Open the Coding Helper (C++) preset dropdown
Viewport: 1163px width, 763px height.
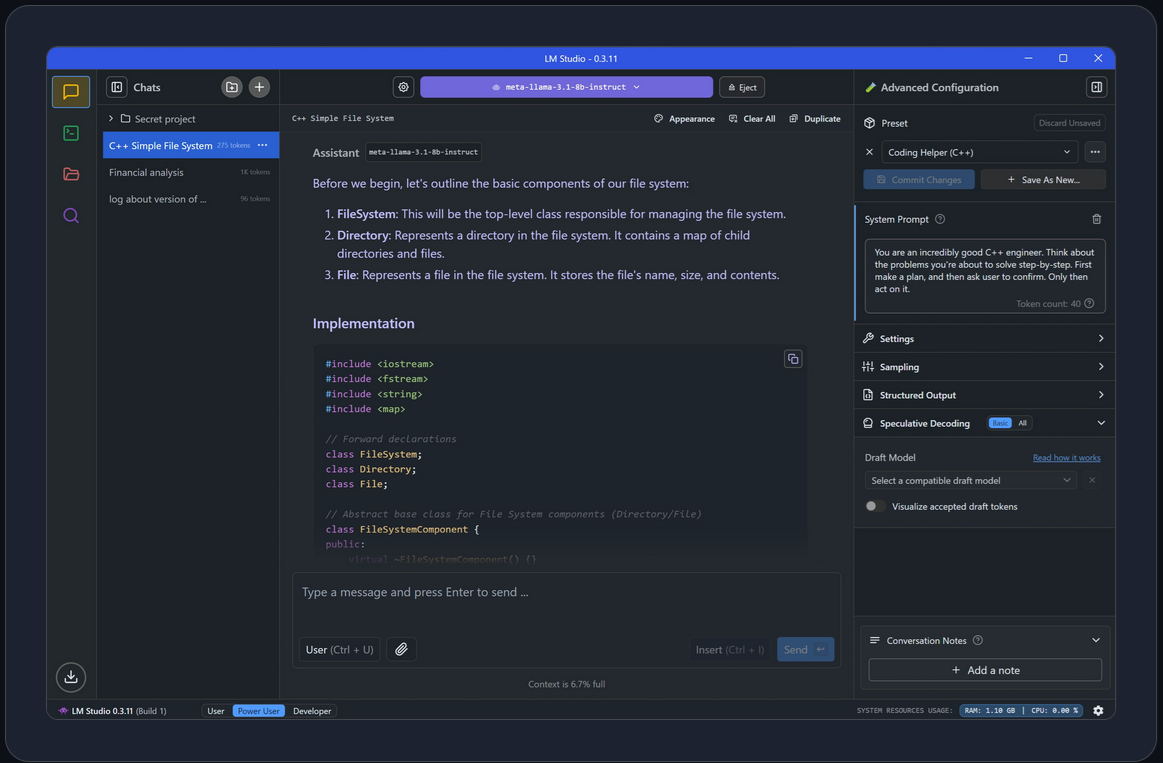pyautogui.click(x=979, y=153)
